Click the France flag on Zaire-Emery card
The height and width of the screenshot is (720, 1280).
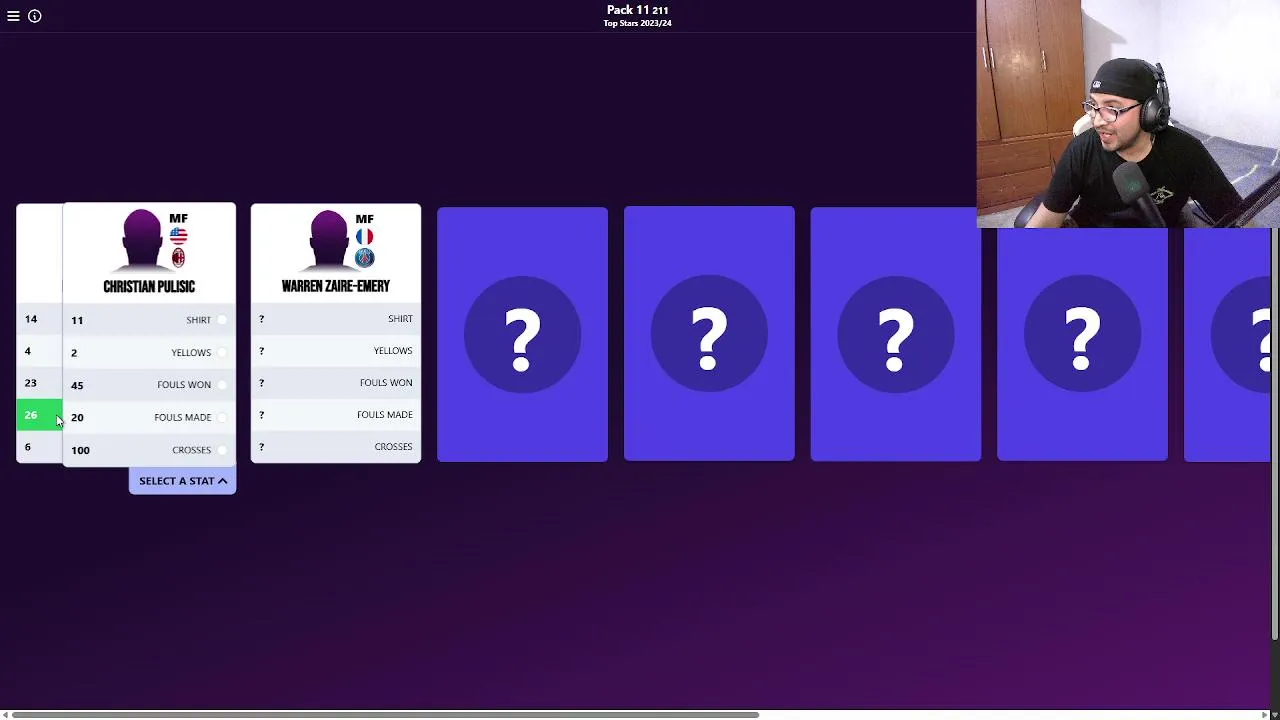[x=365, y=237]
